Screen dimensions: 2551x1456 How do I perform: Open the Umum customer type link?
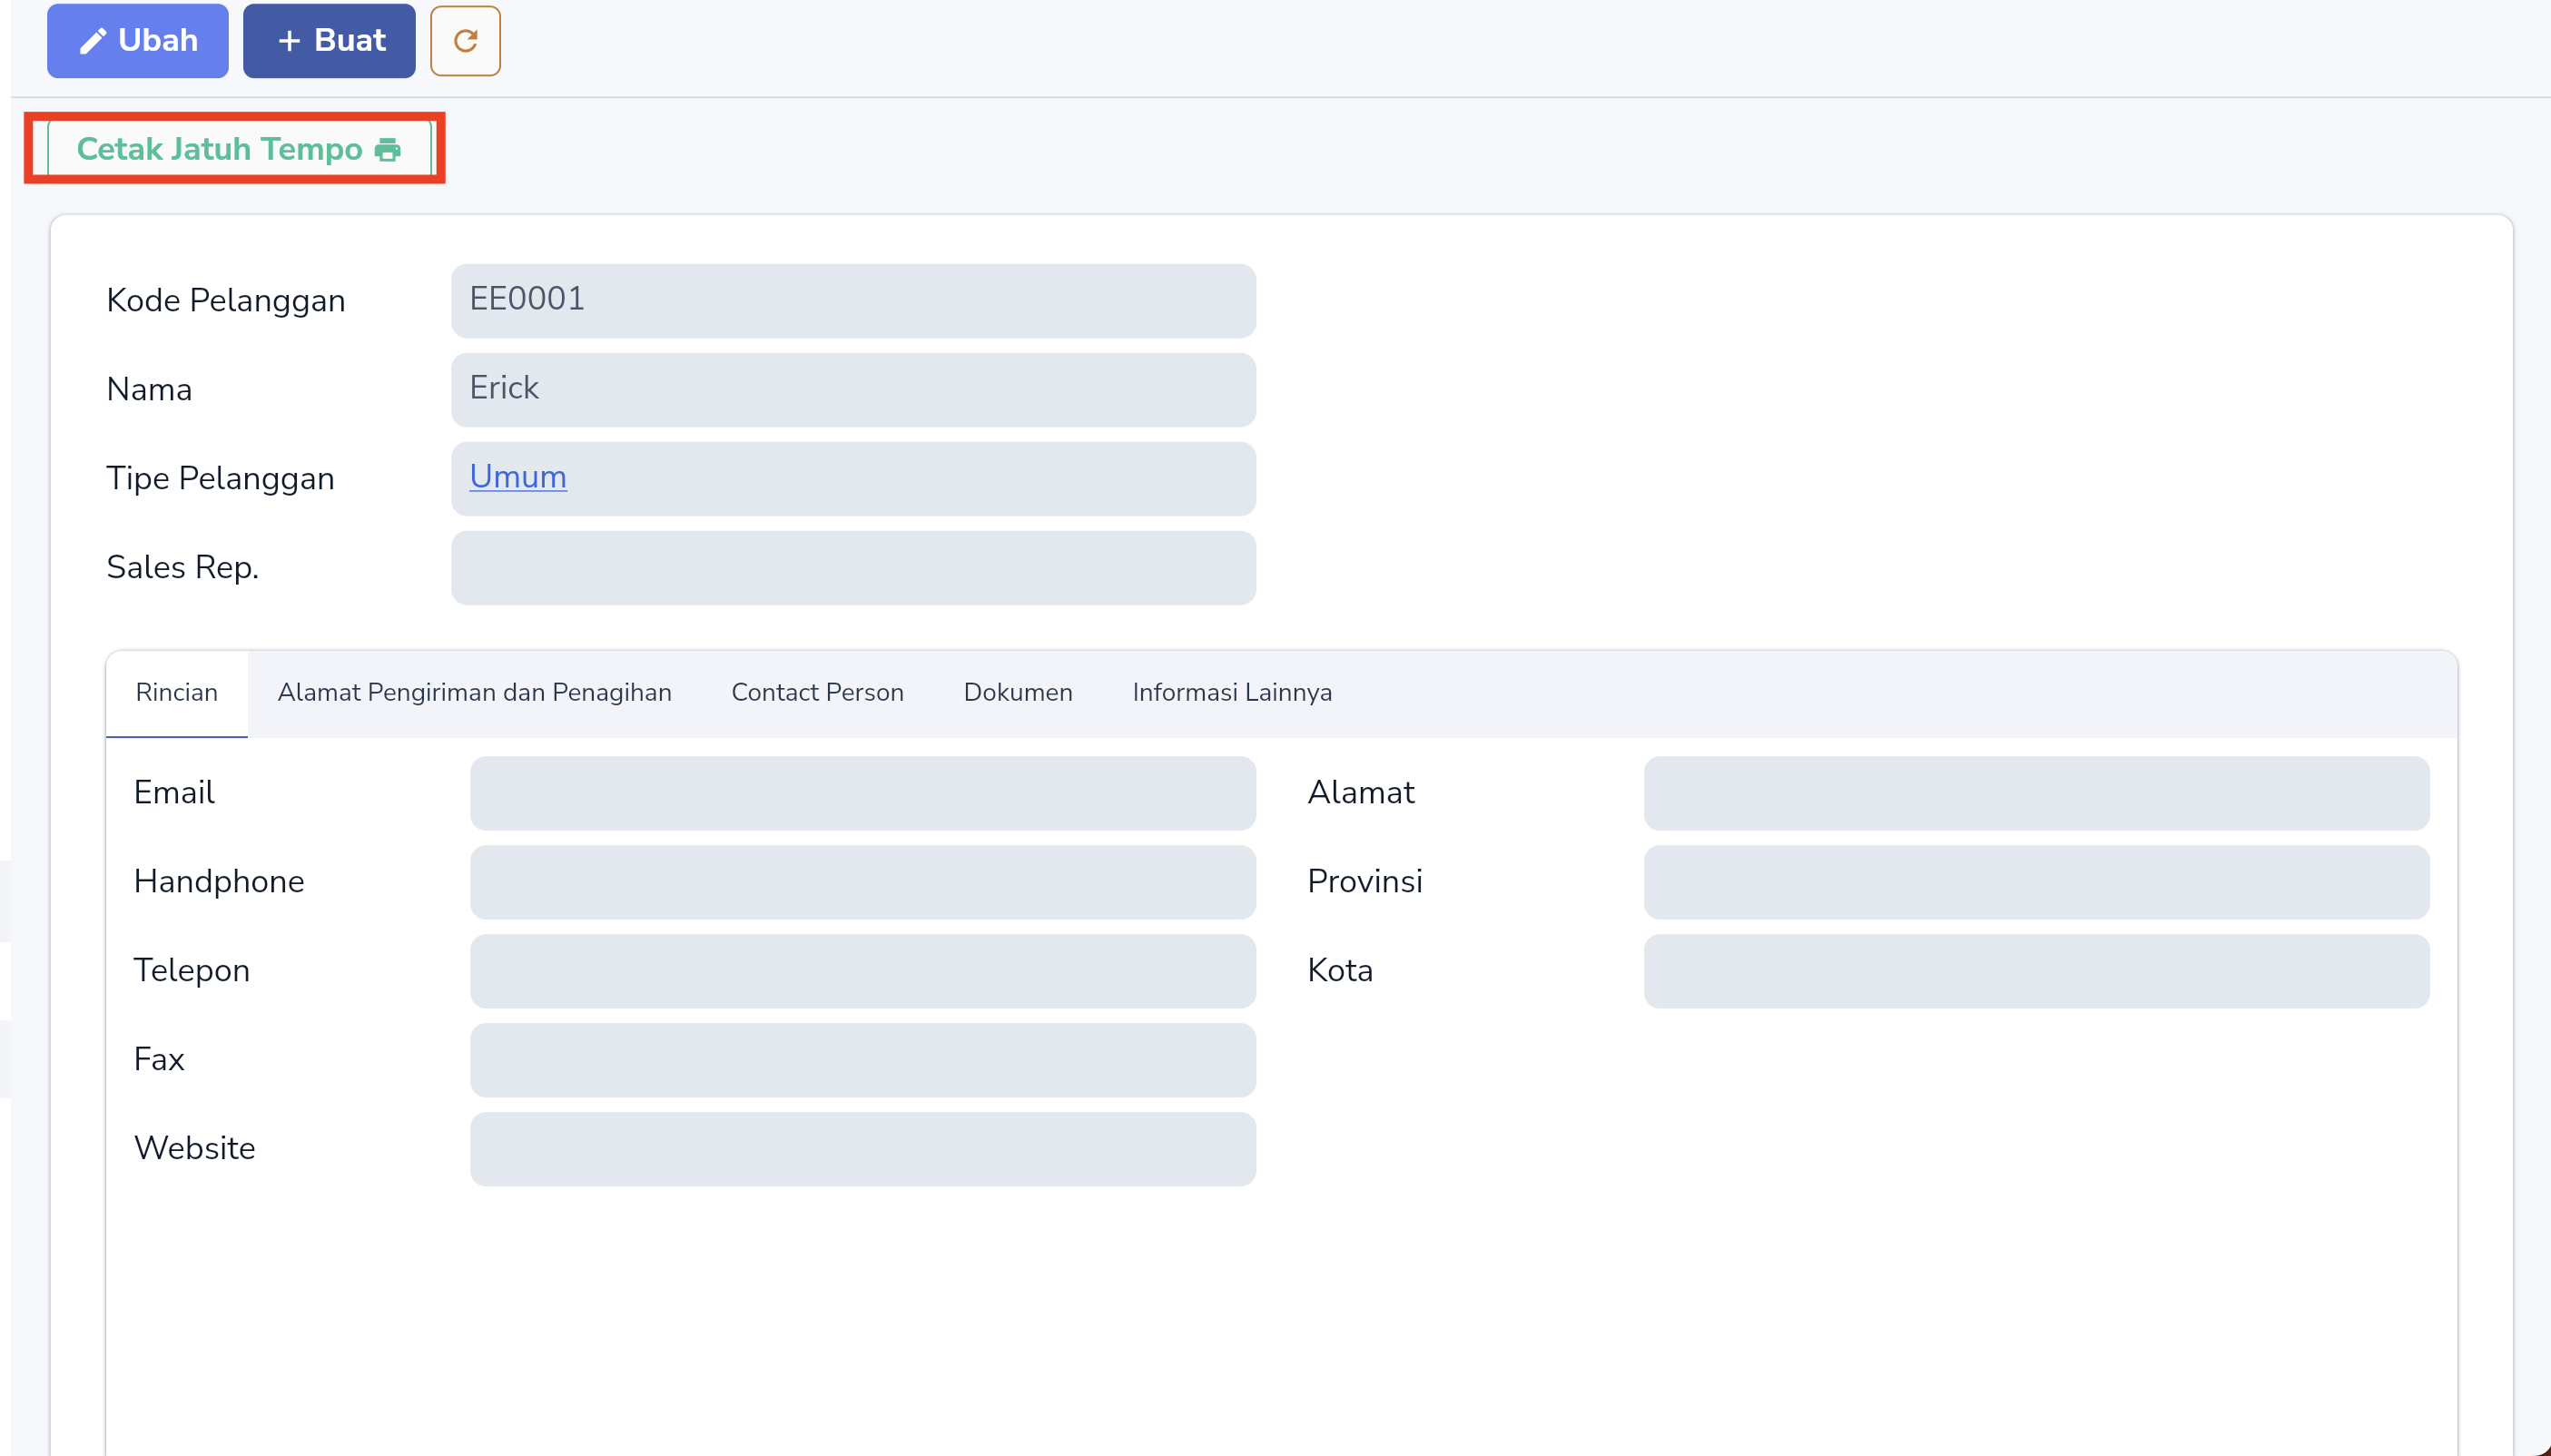(518, 477)
